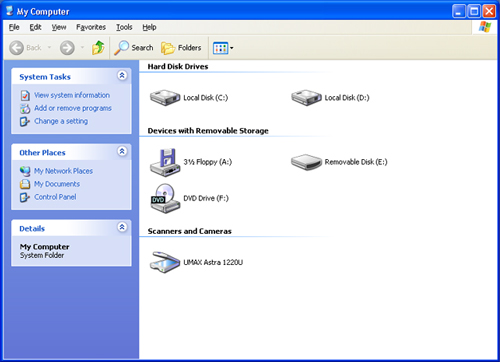Click the Details panel title
500x362 pixels.
32,229
